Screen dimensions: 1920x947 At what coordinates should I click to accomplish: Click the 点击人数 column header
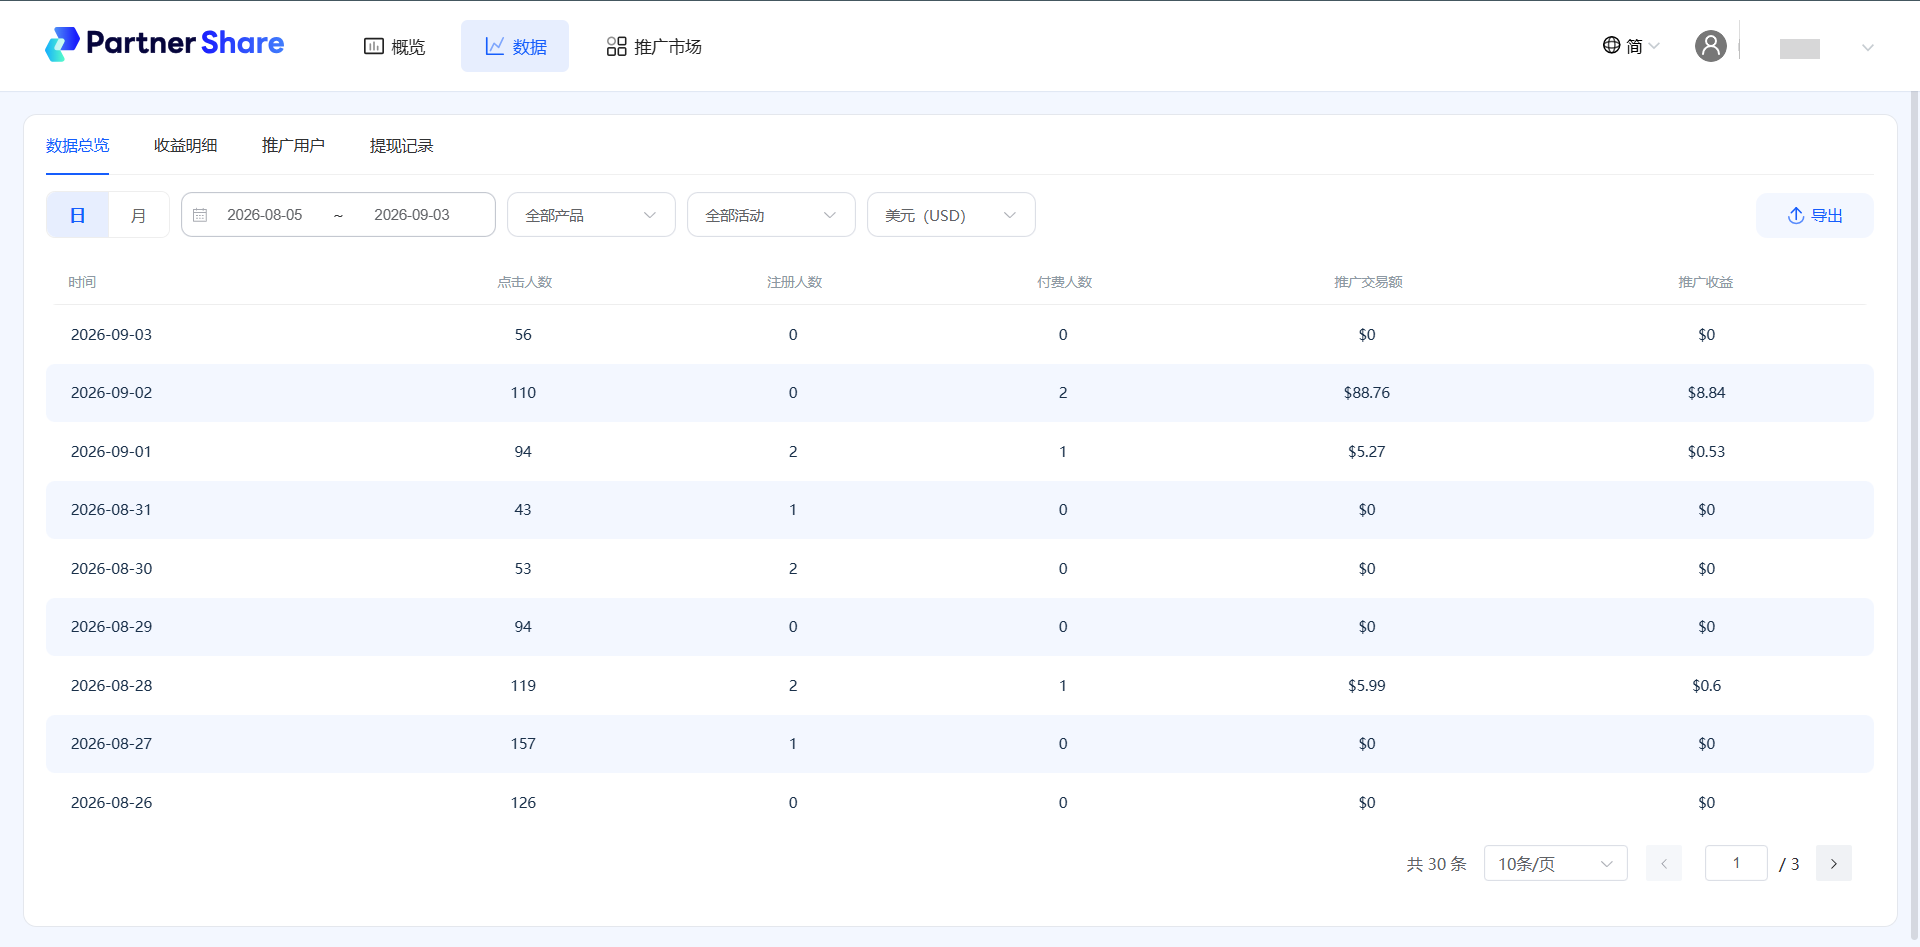click(x=524, y=282)
